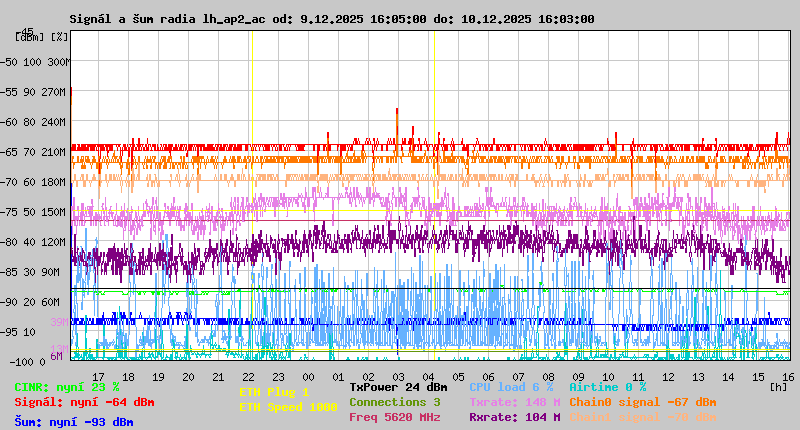Click the 12 hour label on time axis
The image size is (800, 430).
point(670,377)
